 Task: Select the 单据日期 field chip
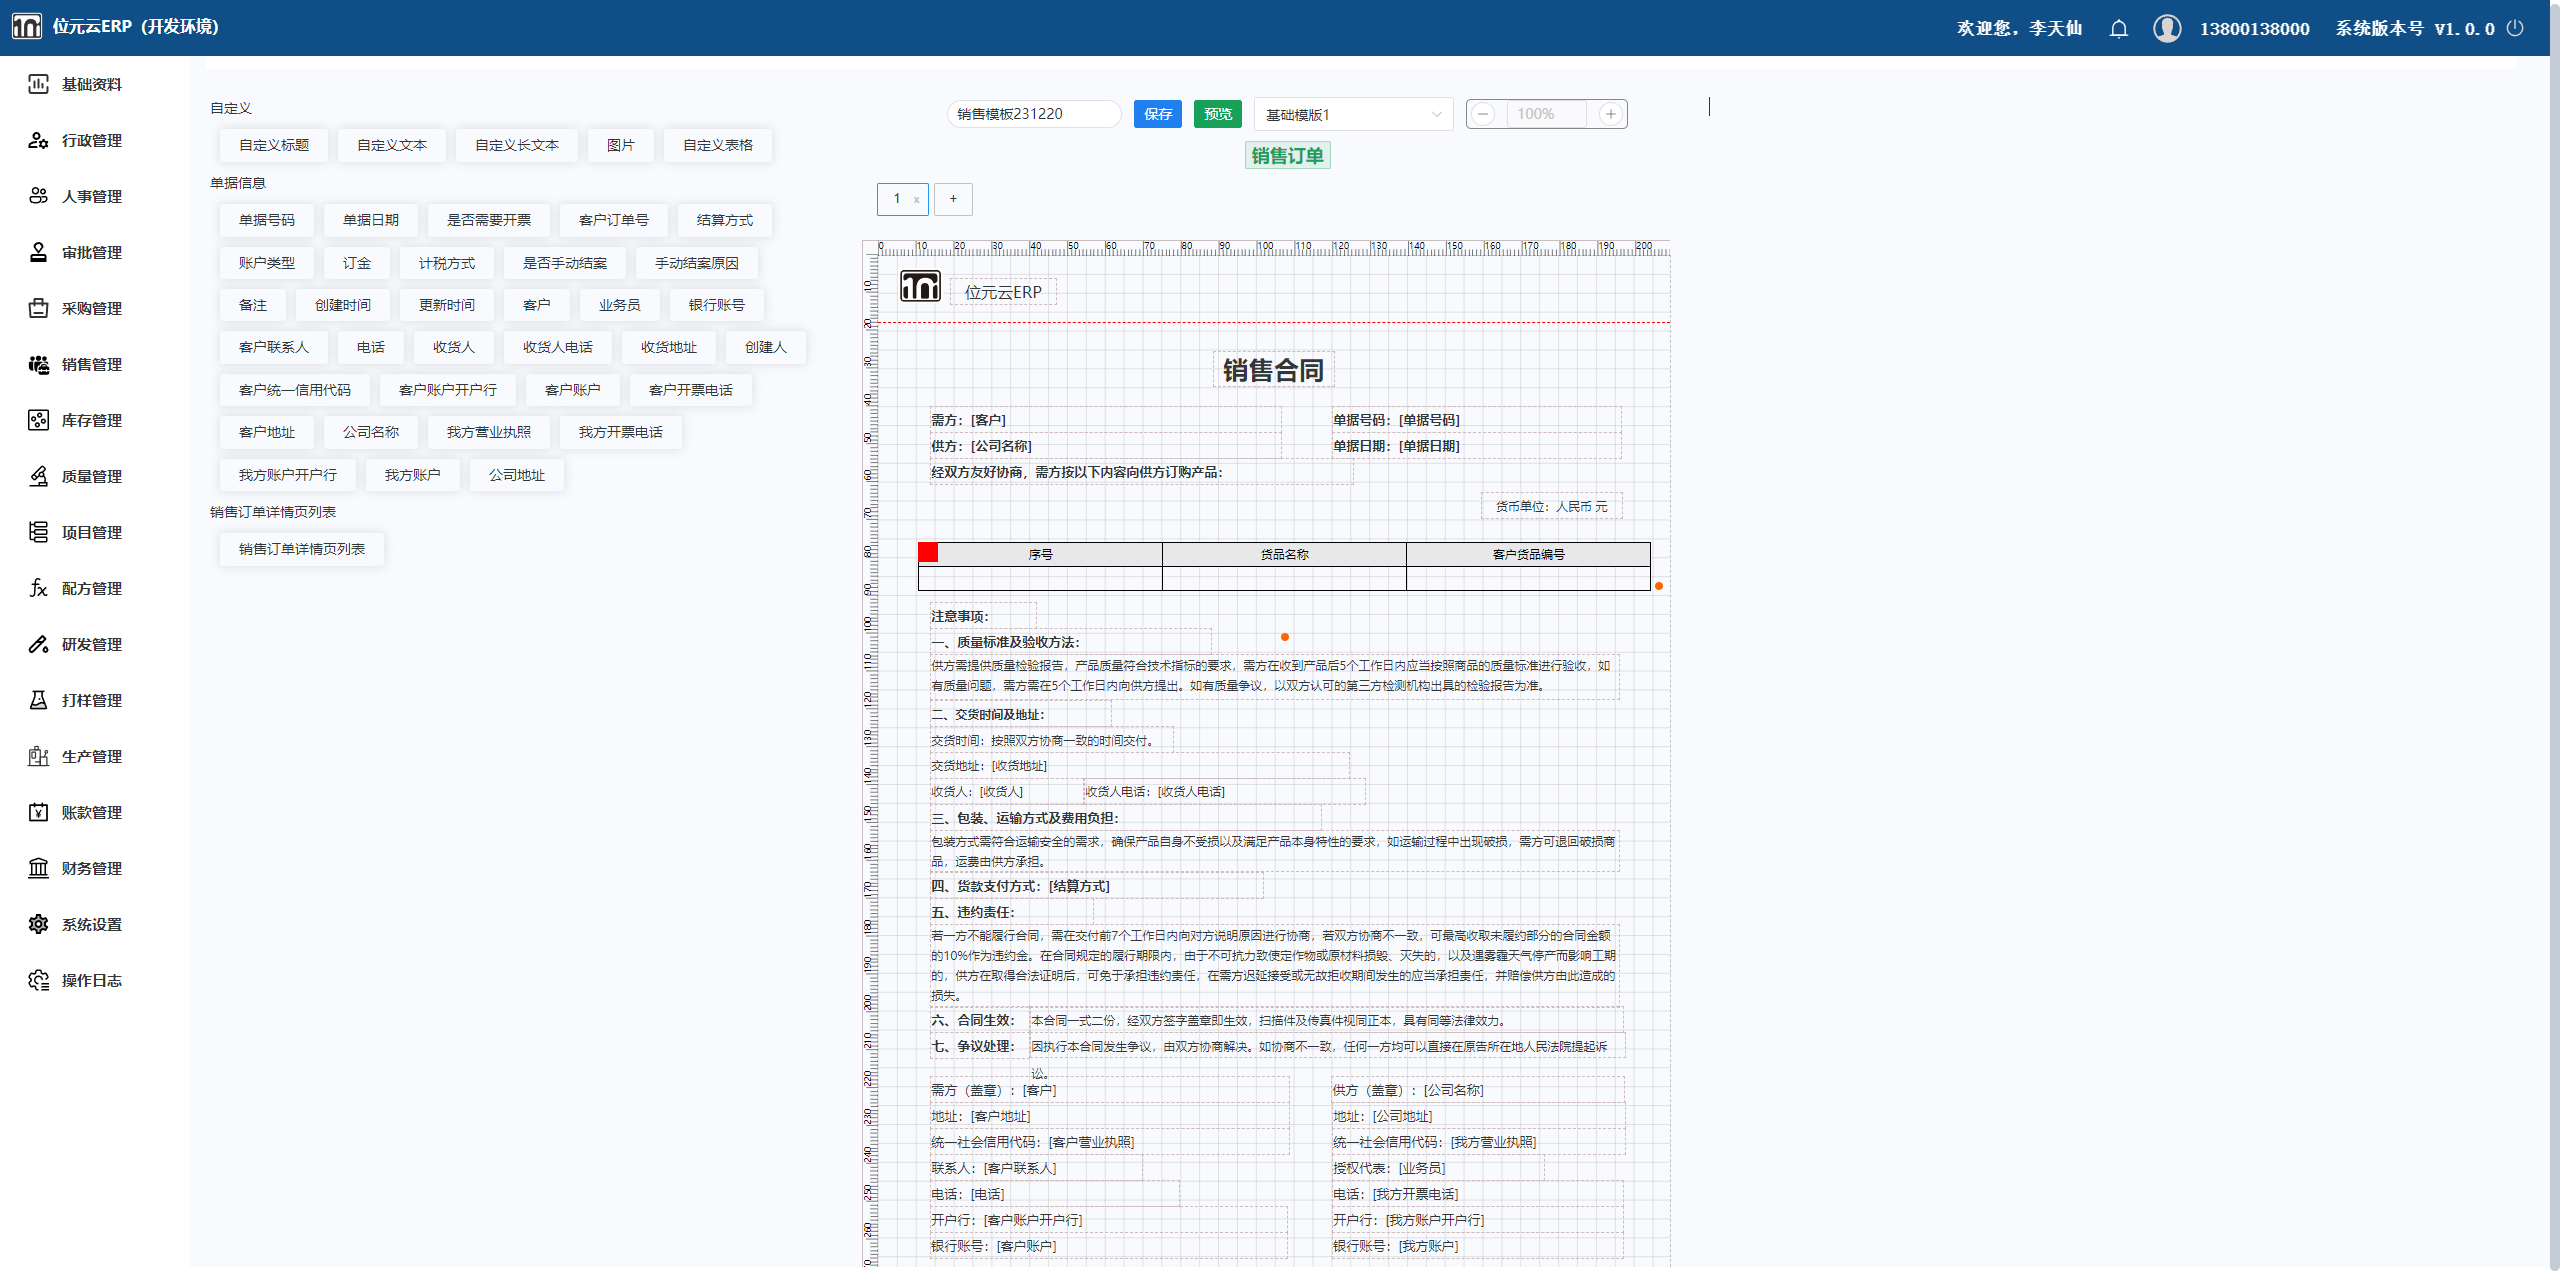[371, 220]
